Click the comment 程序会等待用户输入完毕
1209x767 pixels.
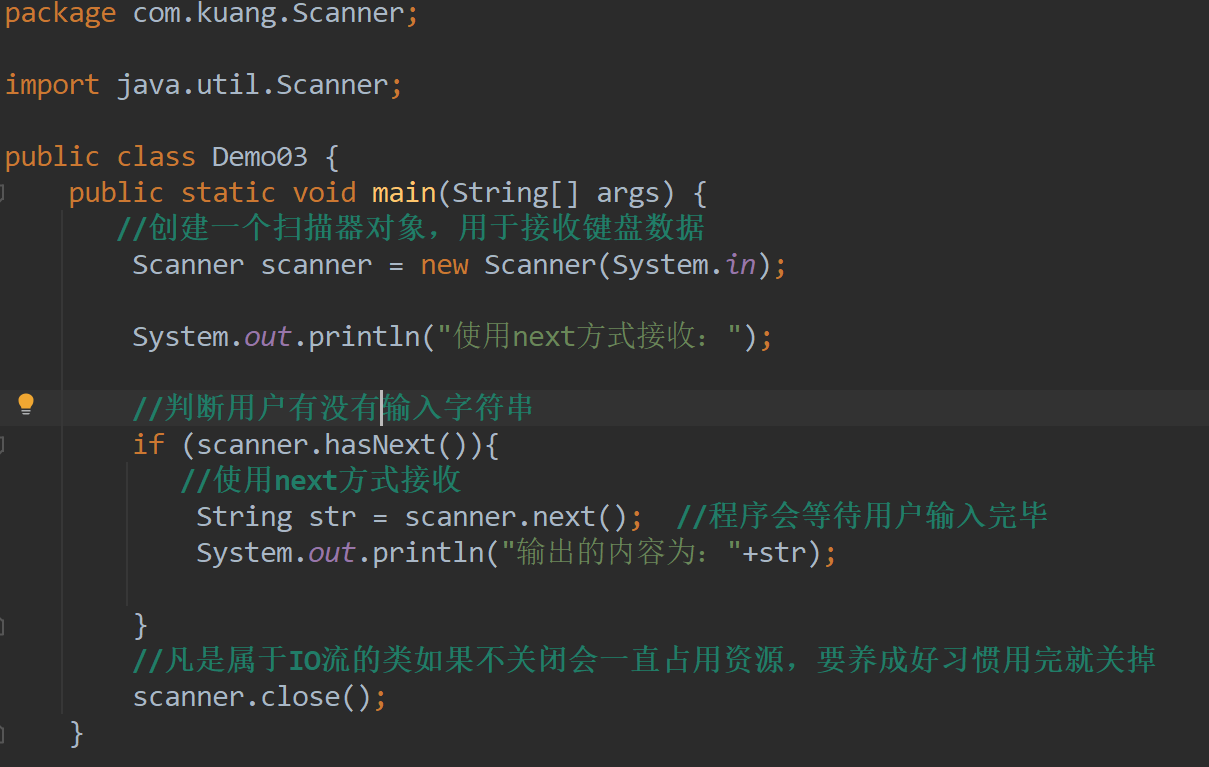pos(862,517)
